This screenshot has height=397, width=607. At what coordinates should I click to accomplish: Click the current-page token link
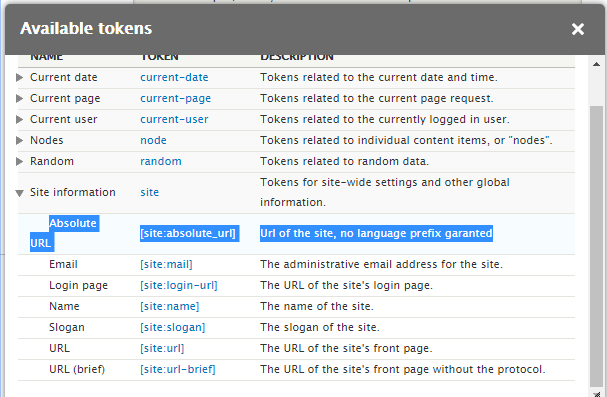tap(175, 98)
